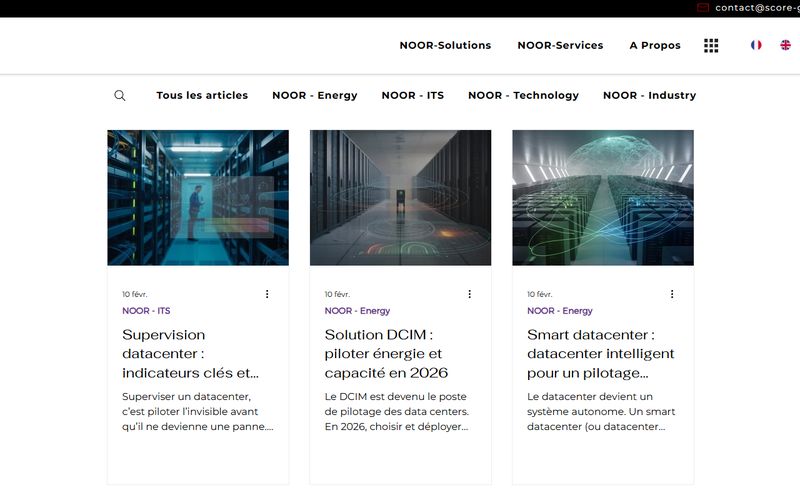Image resolution: width=800 pixels, height=500 pixels.
Task: Filter posts by NOOR - ITS tab
Action: pos(413,95)
